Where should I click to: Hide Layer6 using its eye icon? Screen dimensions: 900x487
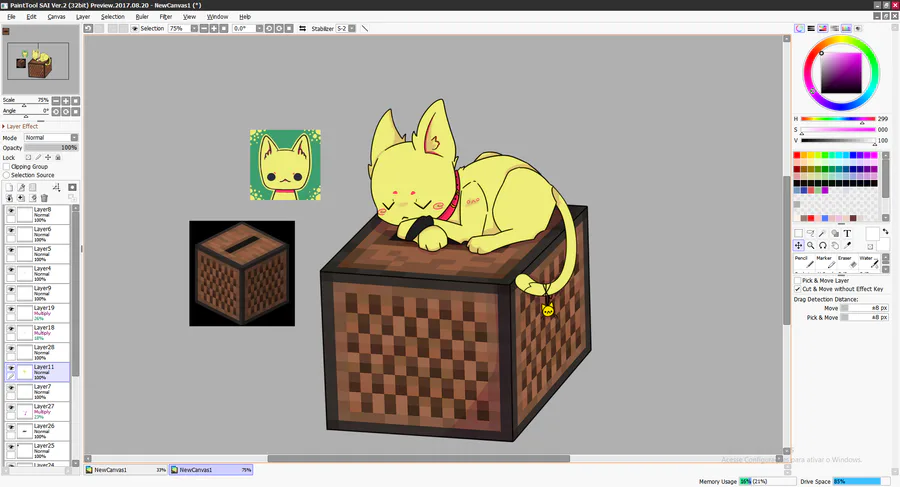pos(11,230)
